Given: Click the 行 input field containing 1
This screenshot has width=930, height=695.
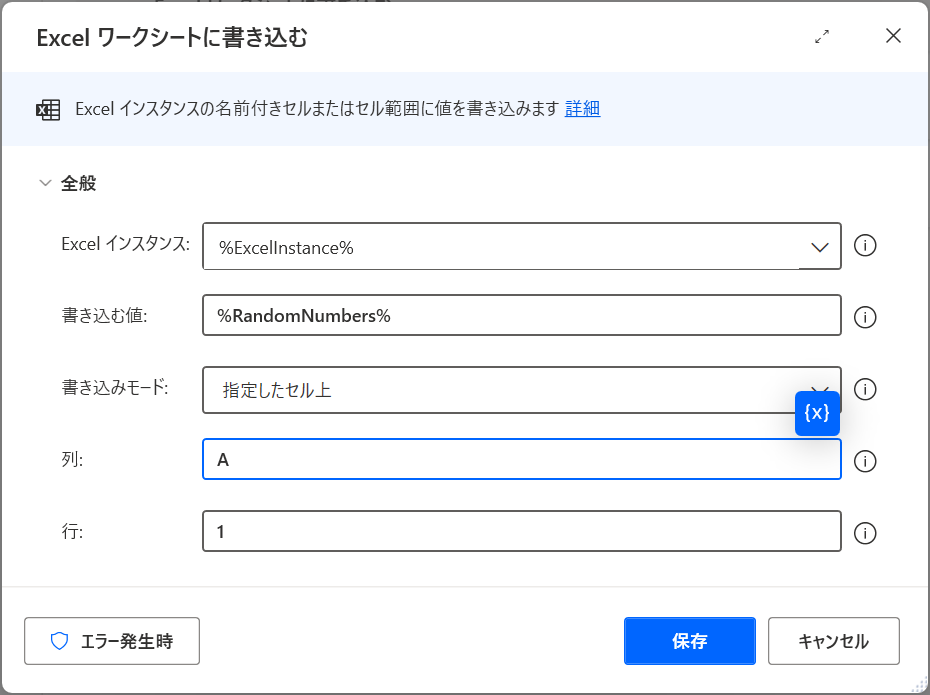Looking at the screenshot, I should 521,532.
